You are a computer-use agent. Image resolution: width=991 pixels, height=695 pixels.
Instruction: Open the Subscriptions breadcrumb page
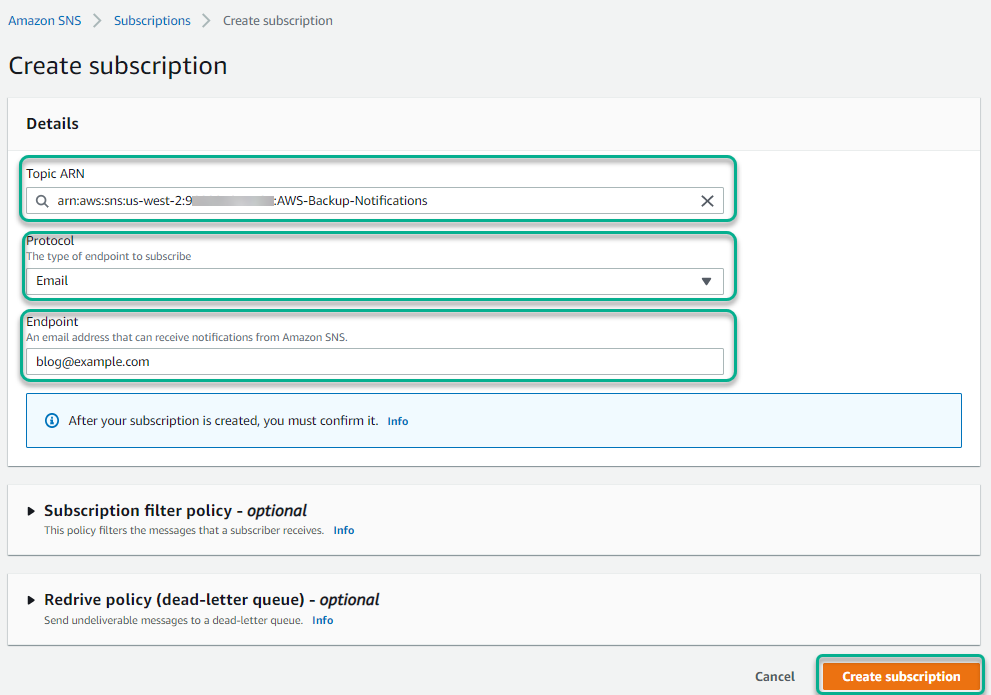[x=152, y=20]
